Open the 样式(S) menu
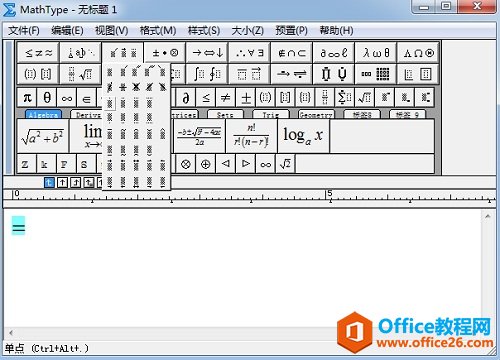The height and width of the screenshot is (360, 500). click(x=204, y=31)
